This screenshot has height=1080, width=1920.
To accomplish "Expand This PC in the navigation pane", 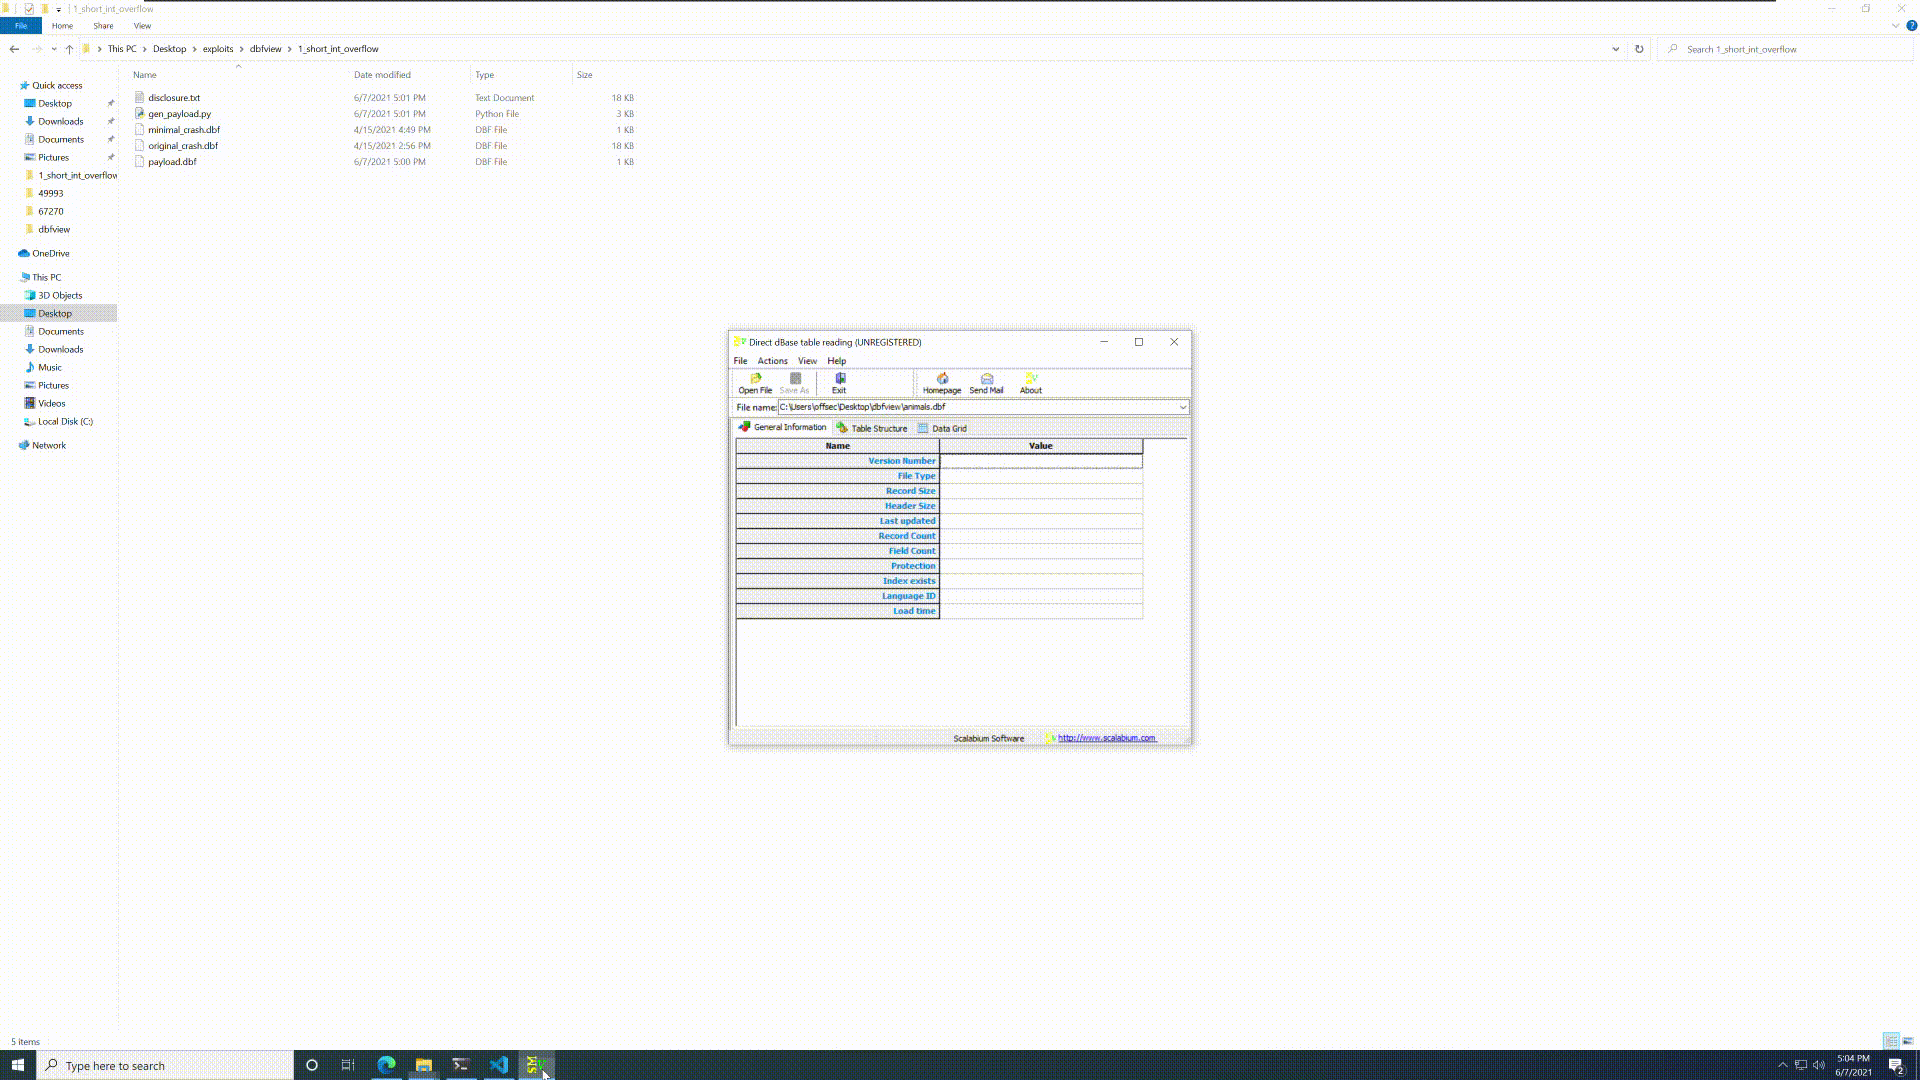I will (12, 277).
